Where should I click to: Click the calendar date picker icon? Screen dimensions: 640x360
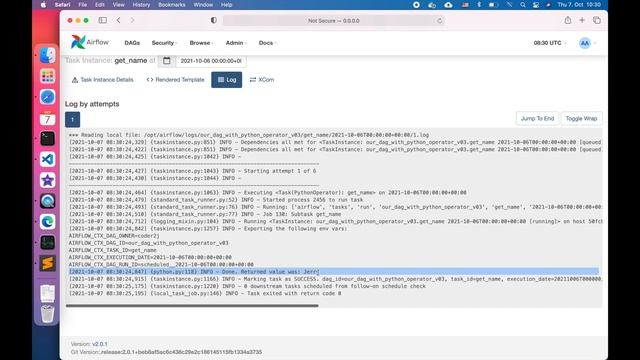click(167, 61)
